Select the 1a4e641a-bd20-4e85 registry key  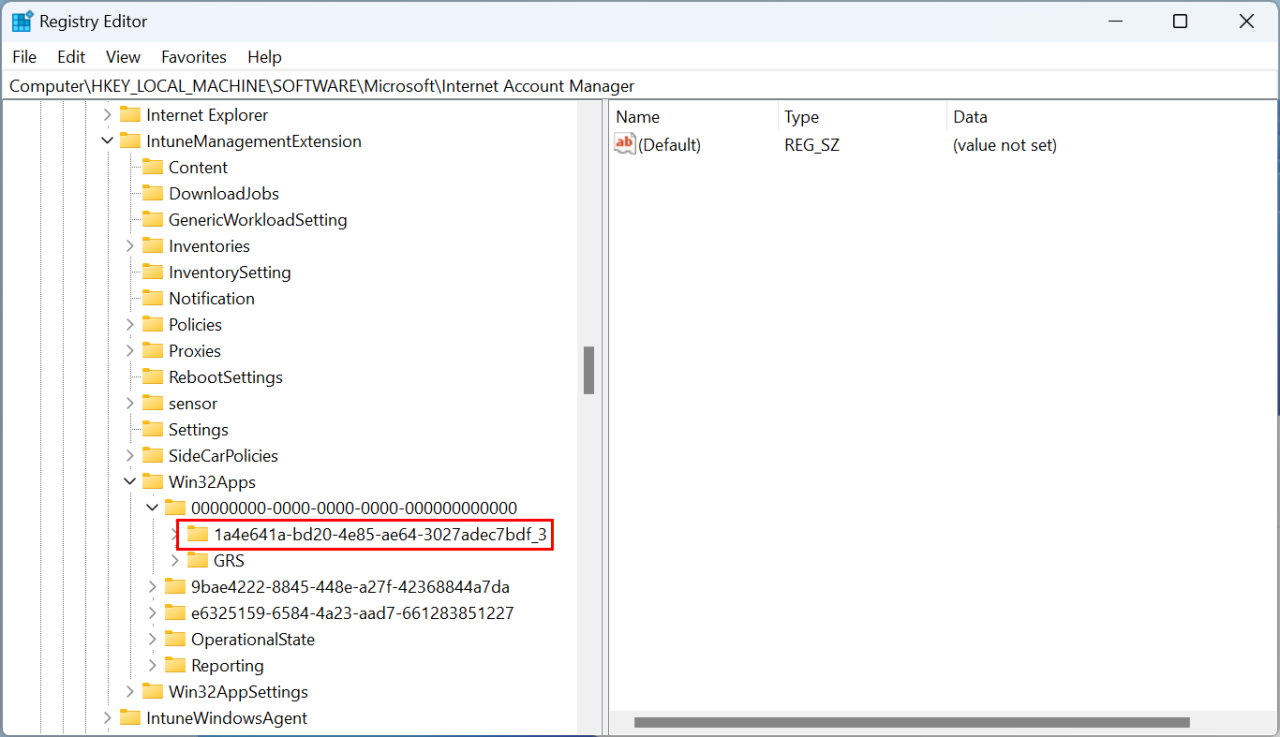click(379, 535)
